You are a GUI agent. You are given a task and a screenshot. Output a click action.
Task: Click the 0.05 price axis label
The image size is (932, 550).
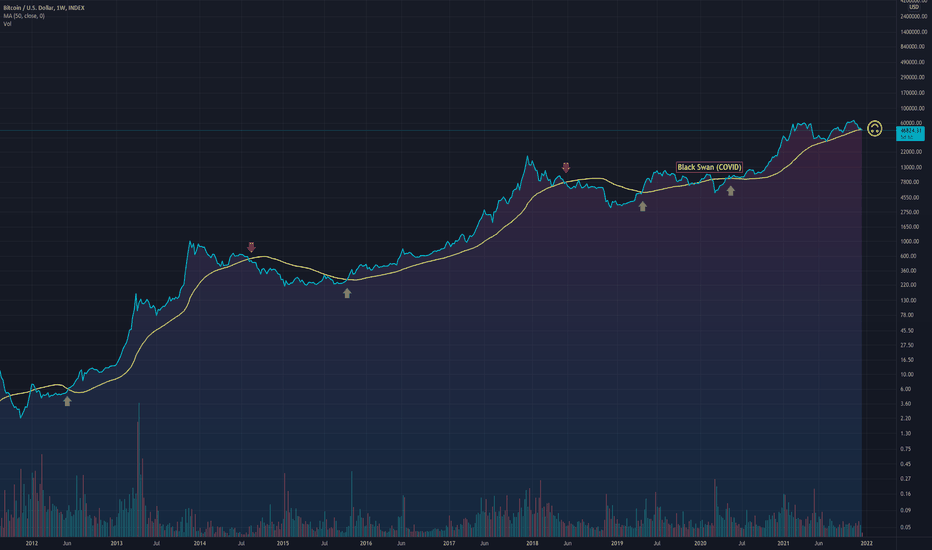click(905, 527)
